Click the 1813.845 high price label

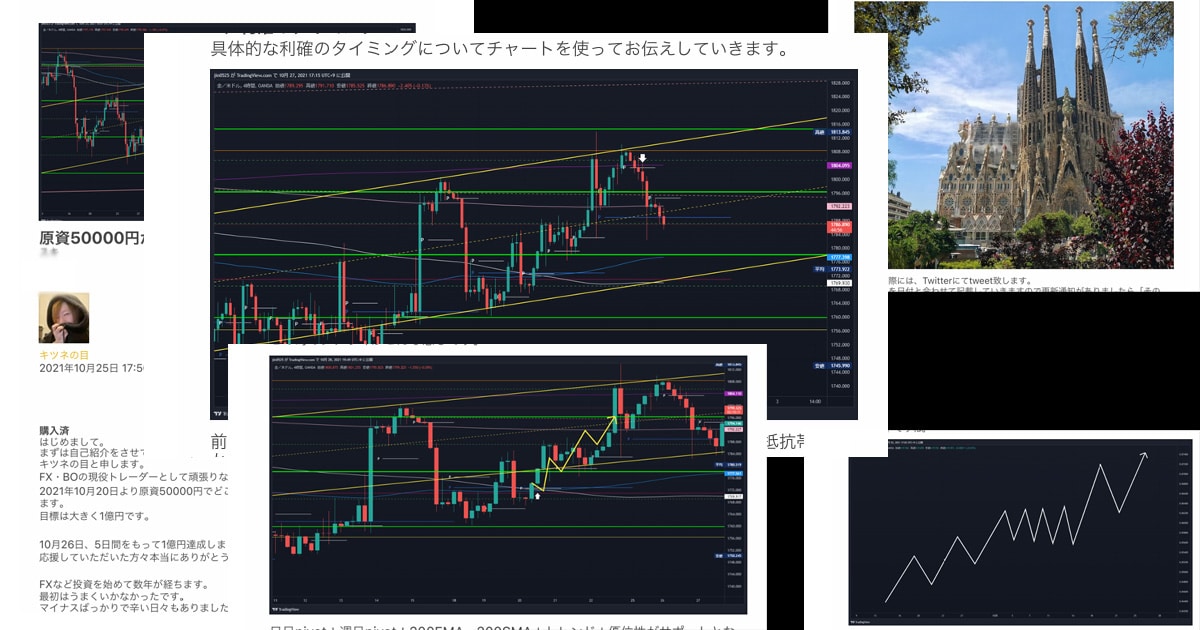(x=839, y=132)
